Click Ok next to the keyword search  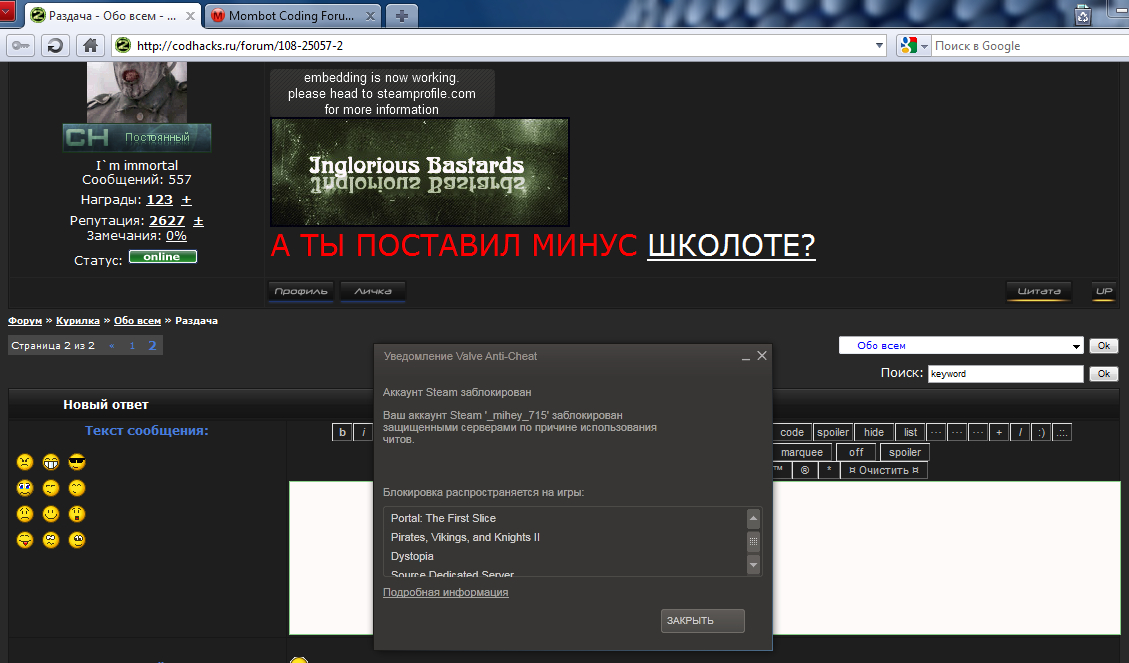point(1103,374)
